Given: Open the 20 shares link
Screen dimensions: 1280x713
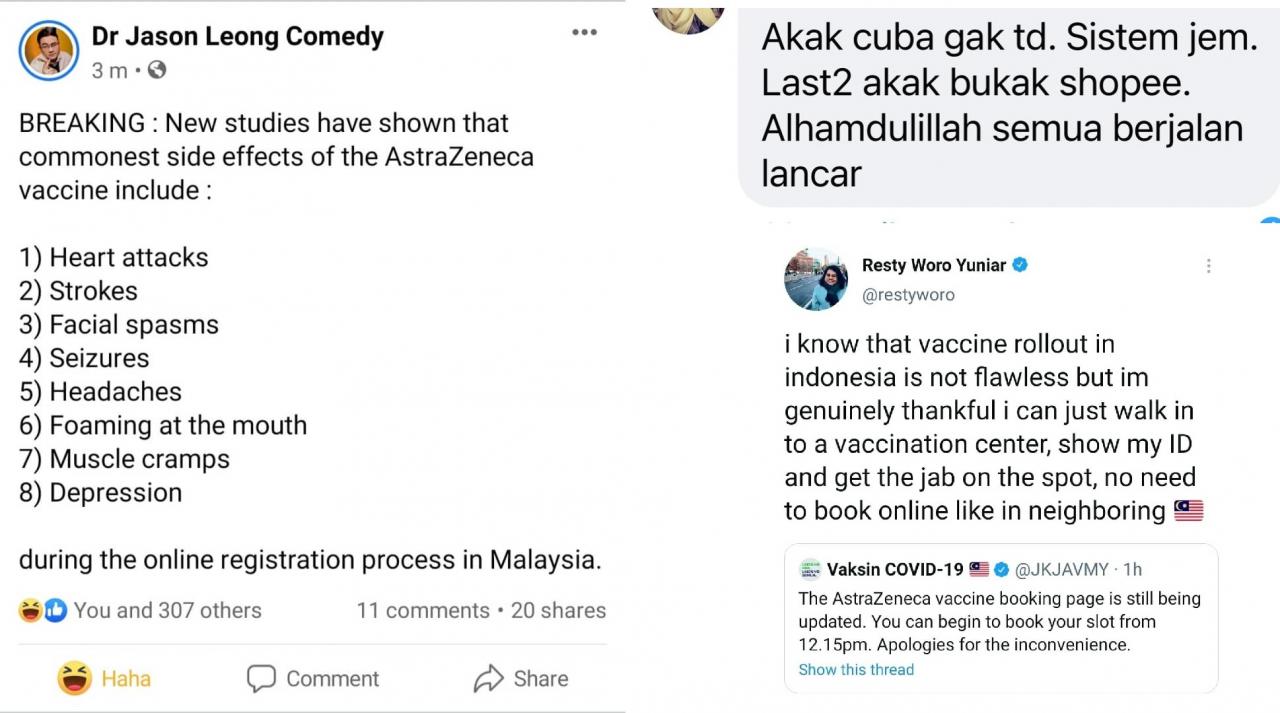Looking at the screenshot, I should [558, 610].
